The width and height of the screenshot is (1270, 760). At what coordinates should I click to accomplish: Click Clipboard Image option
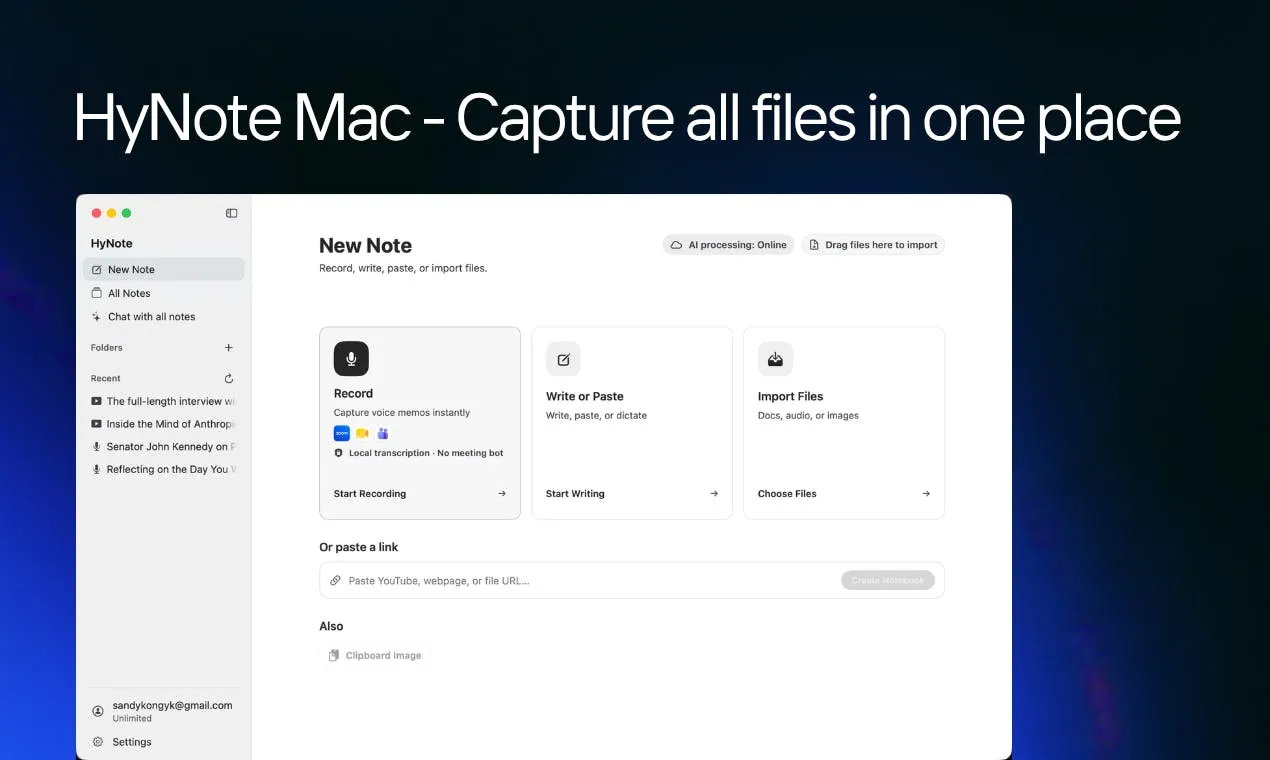pos(375,655)
